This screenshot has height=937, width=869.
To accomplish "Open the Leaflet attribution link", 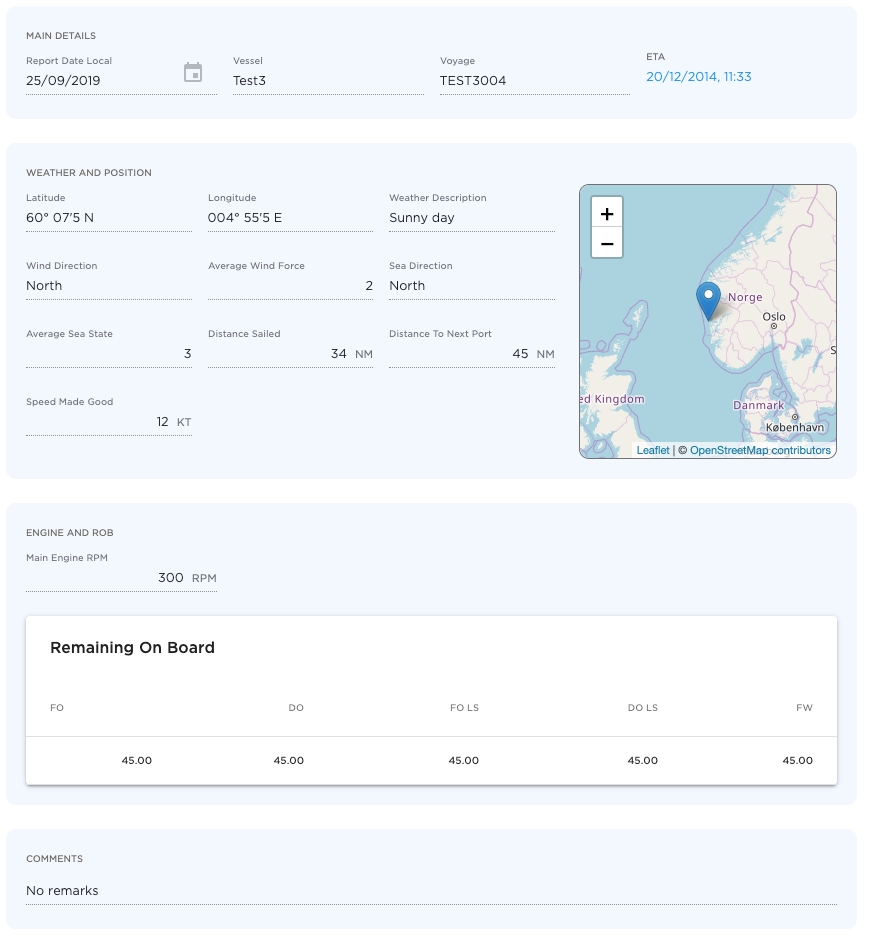I will [x=653, y=450].
